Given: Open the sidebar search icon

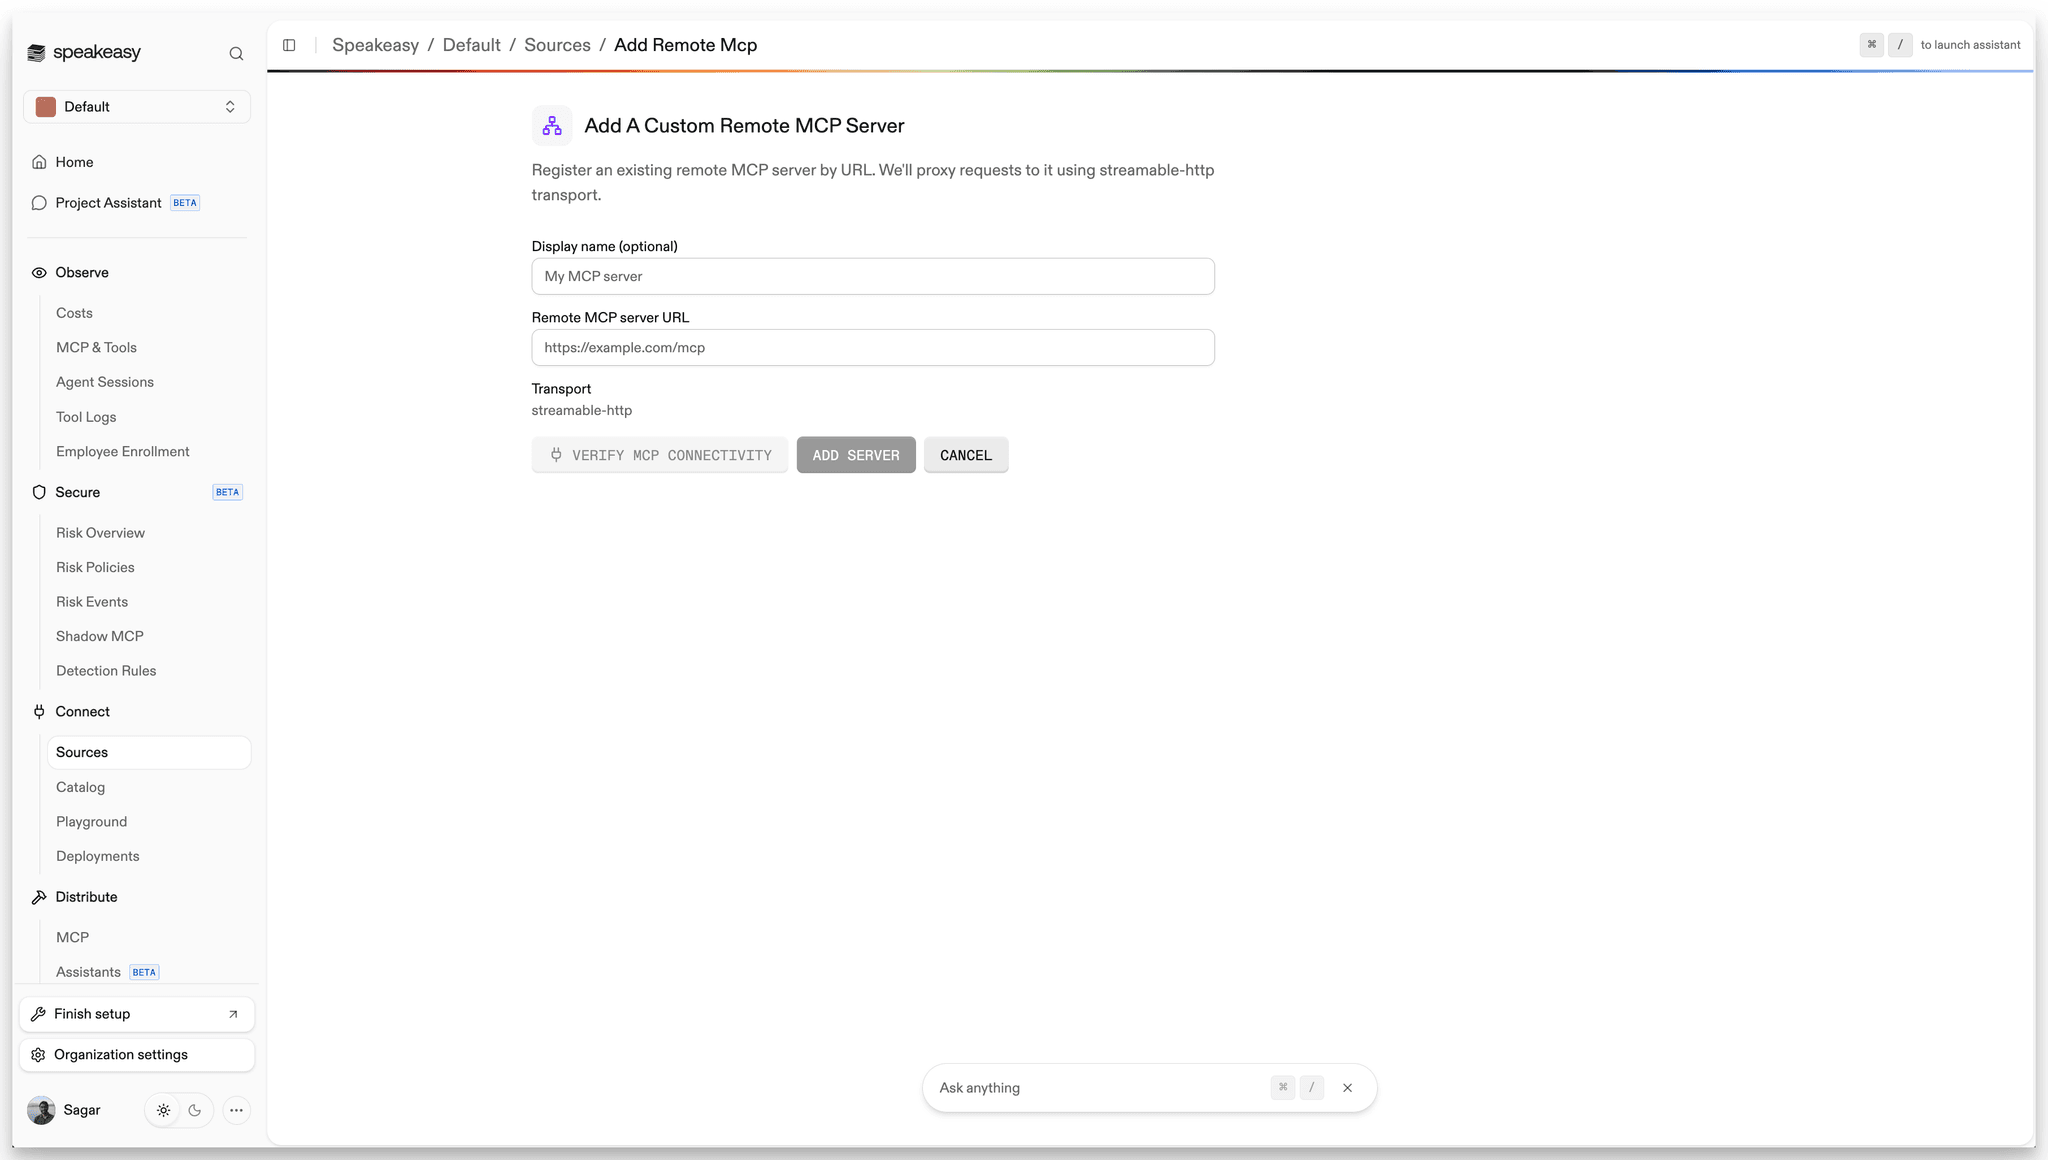Looking at the screenshot, I should tap(236, 54).
